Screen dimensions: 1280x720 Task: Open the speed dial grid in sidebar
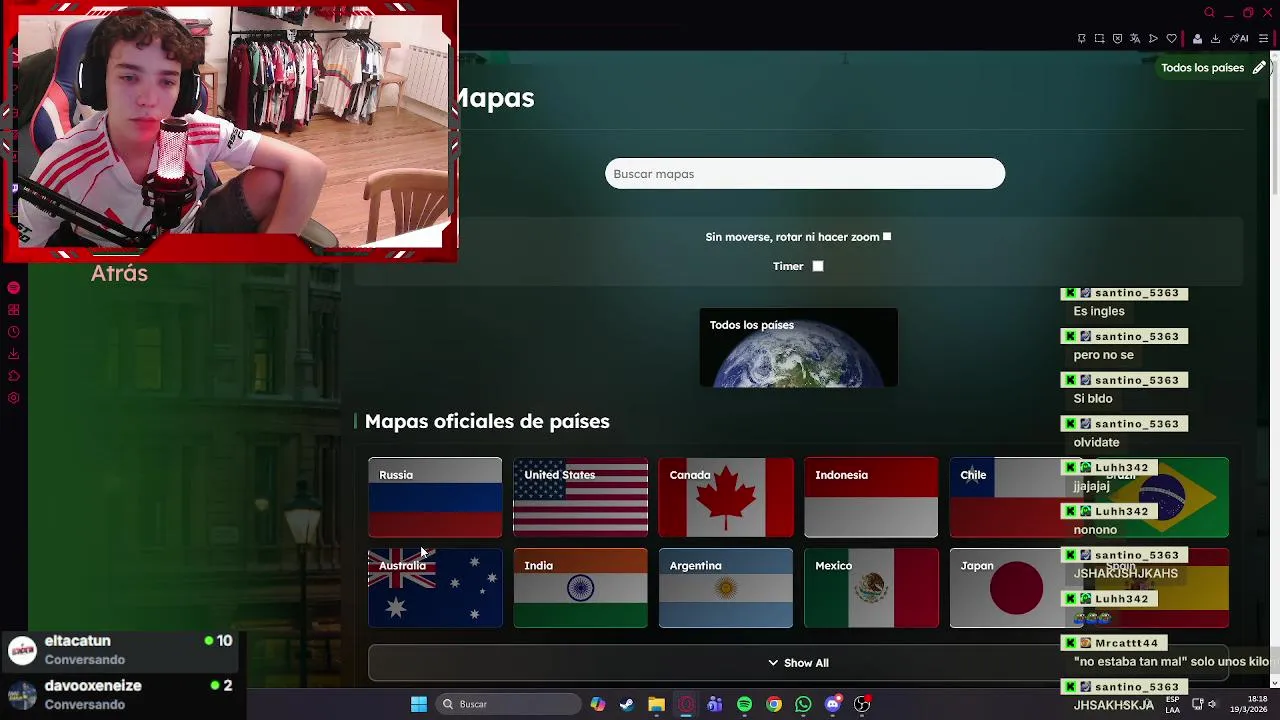click(13, 310)
